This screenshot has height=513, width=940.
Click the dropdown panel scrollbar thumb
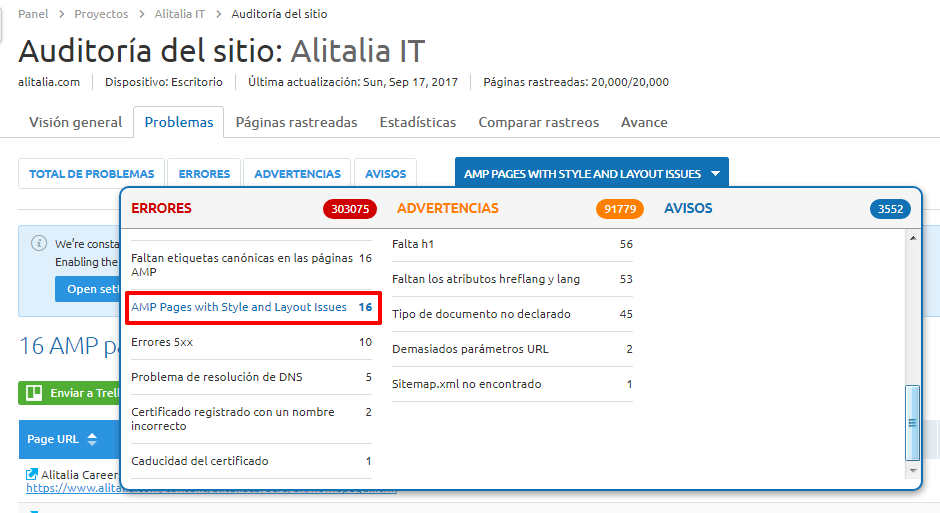(912, 423)
